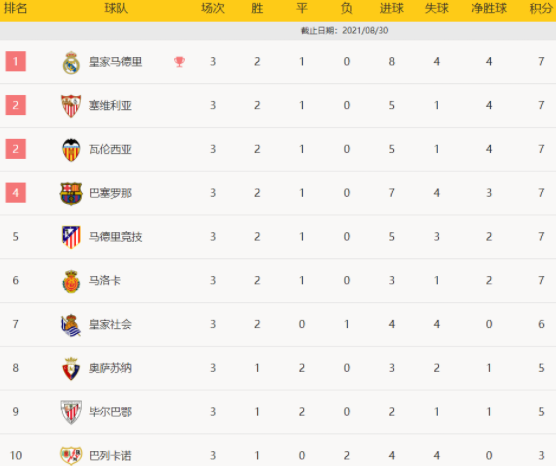This screenshot has width=556, height=466.
Task: Open the 皇家马德里 team link
Action: (115, 62)
